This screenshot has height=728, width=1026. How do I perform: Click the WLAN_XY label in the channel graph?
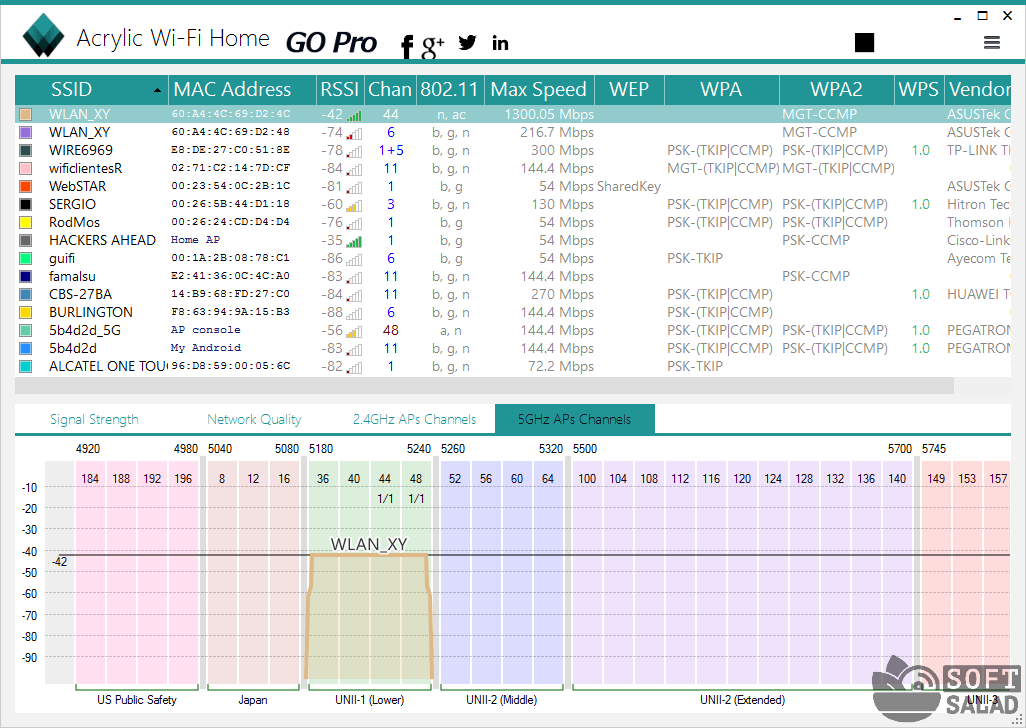click(x=369, y=544)
